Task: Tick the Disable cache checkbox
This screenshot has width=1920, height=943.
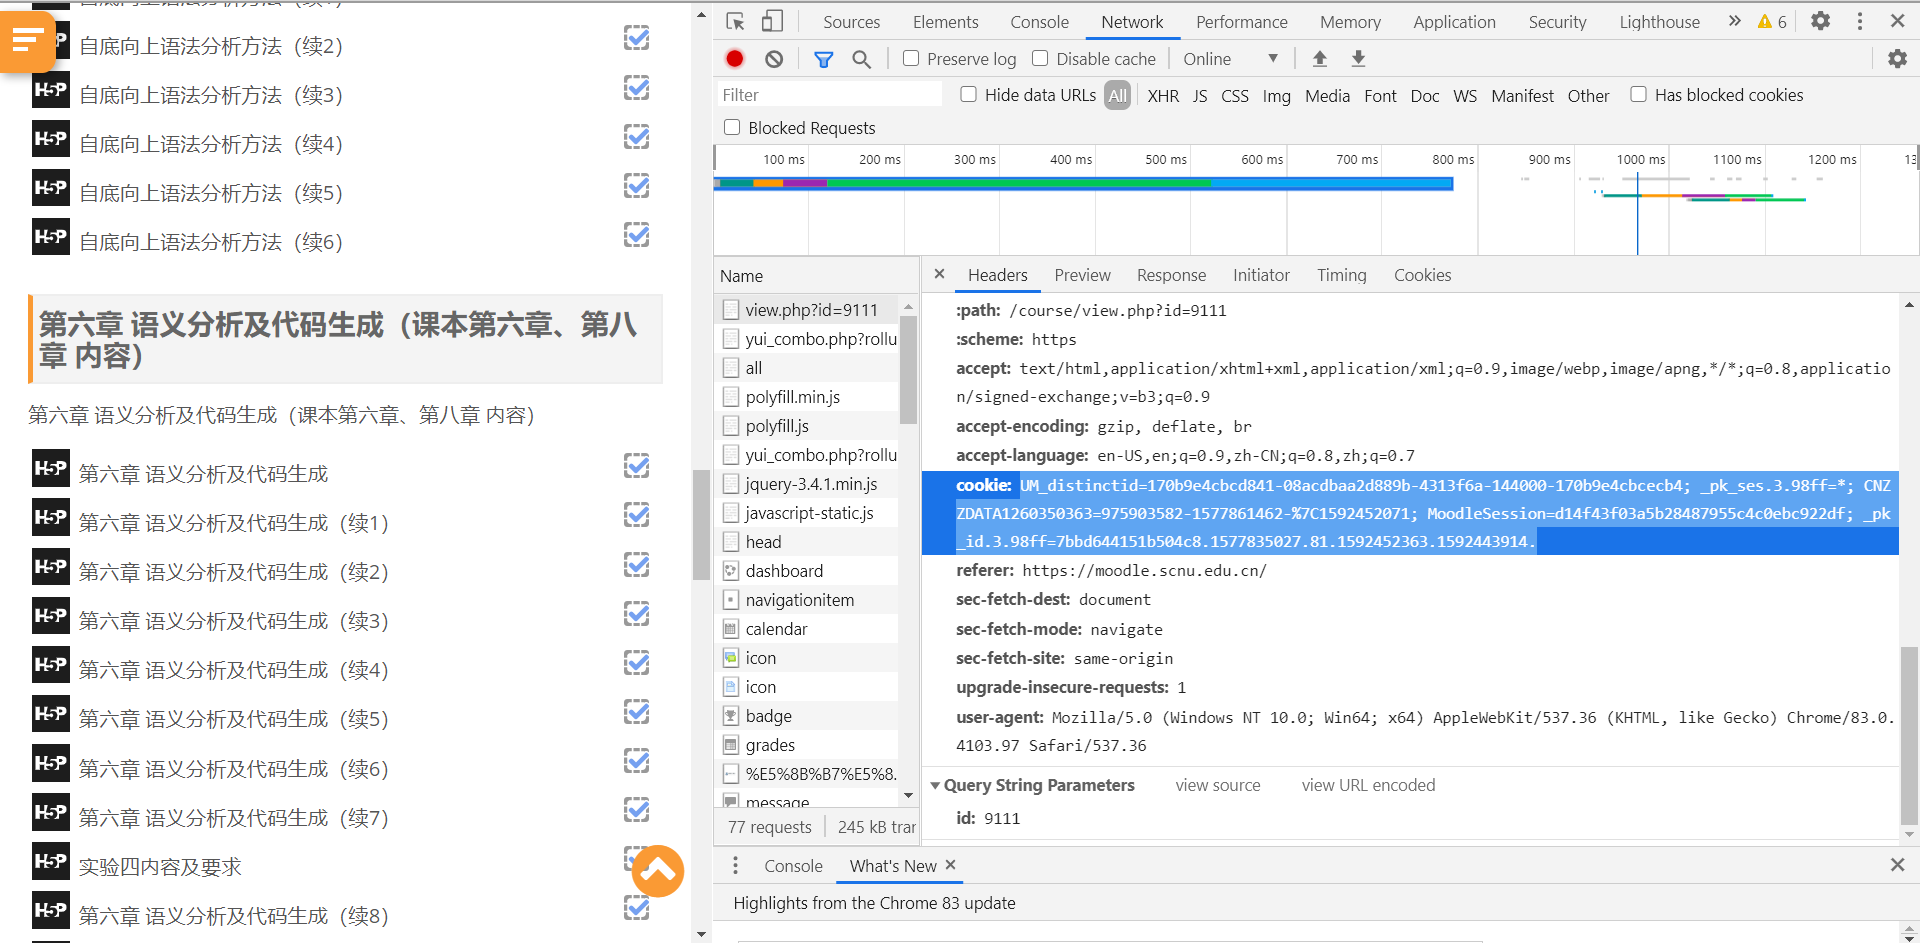Action: tap(1040, 58)
